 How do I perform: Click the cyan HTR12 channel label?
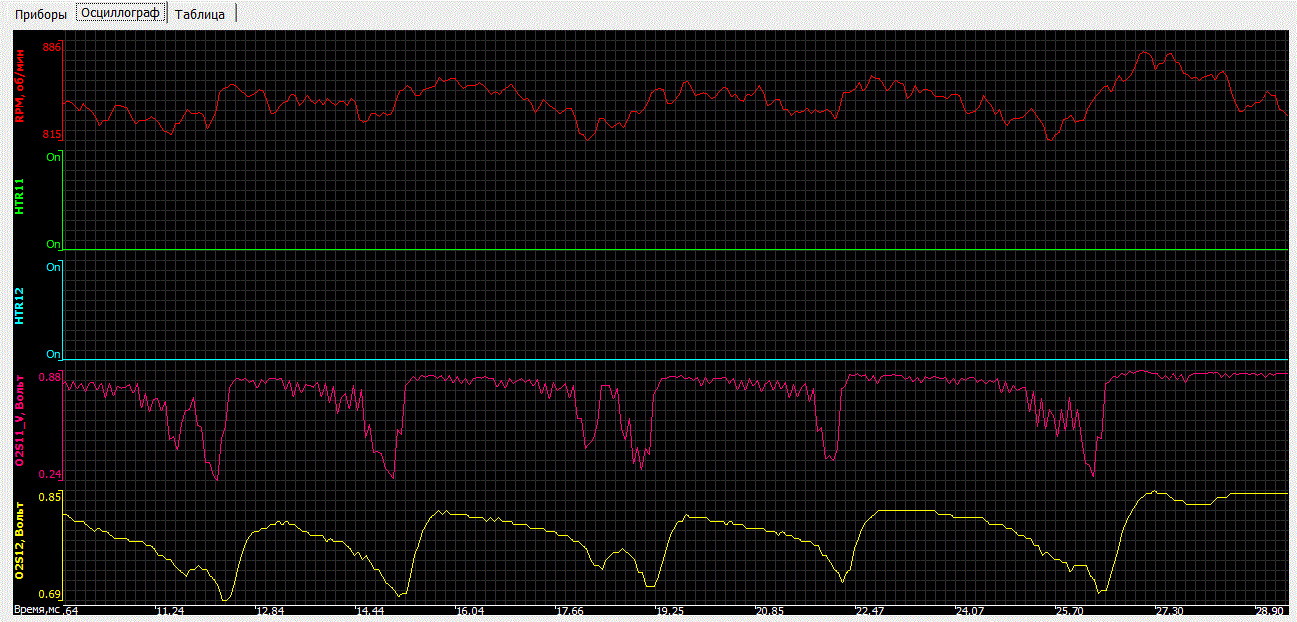click(18, 309)
